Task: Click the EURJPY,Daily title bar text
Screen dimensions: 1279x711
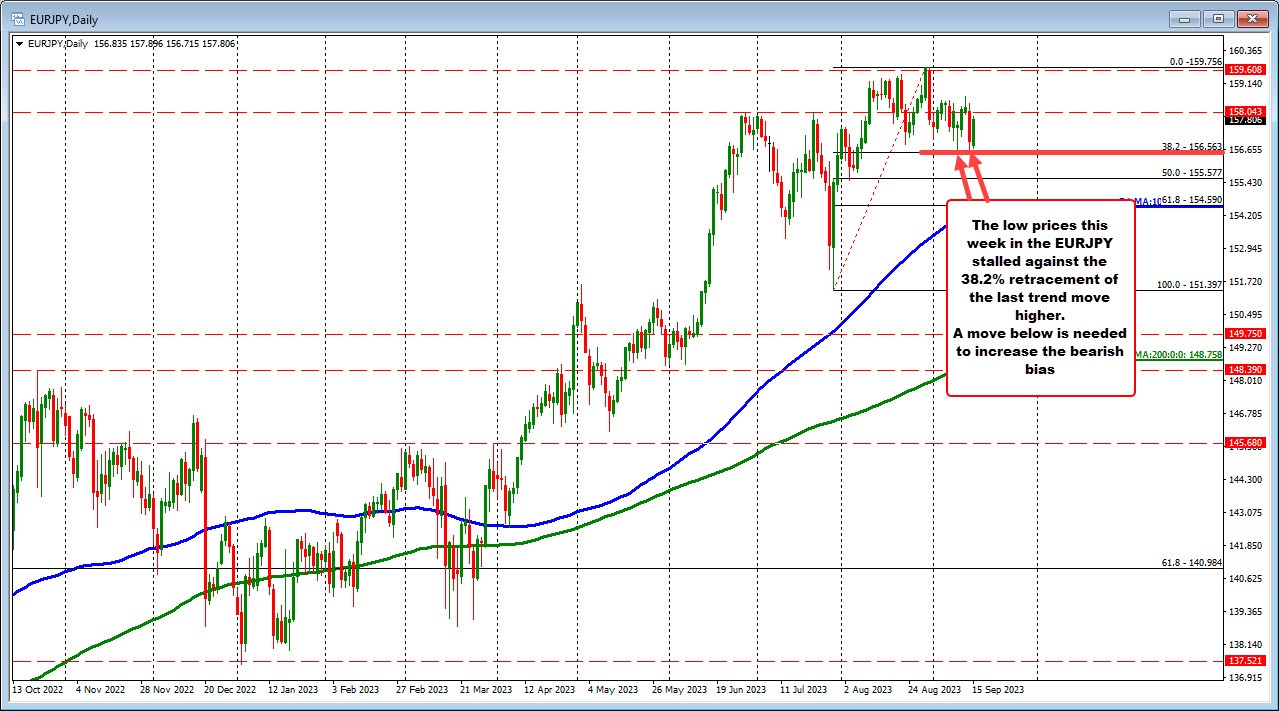Action: pos(65,18)
